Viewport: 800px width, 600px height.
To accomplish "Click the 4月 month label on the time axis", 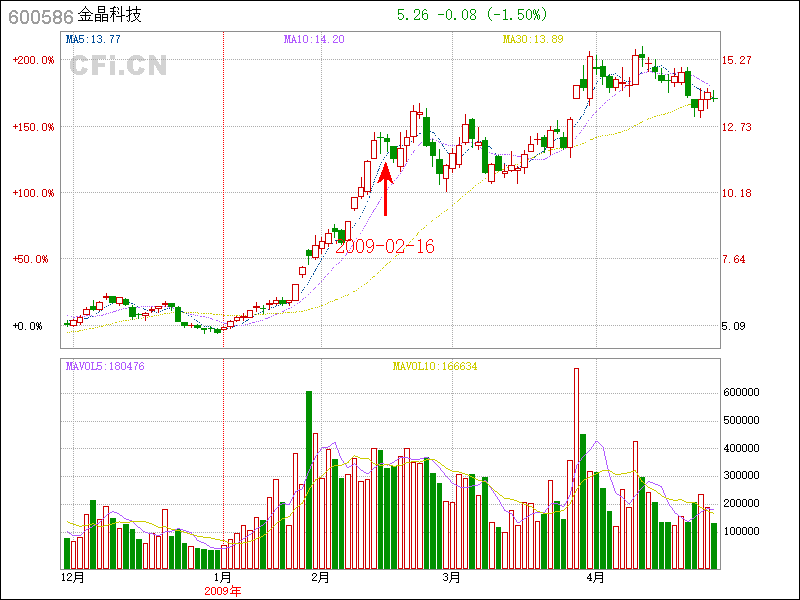I will (596, 577).
